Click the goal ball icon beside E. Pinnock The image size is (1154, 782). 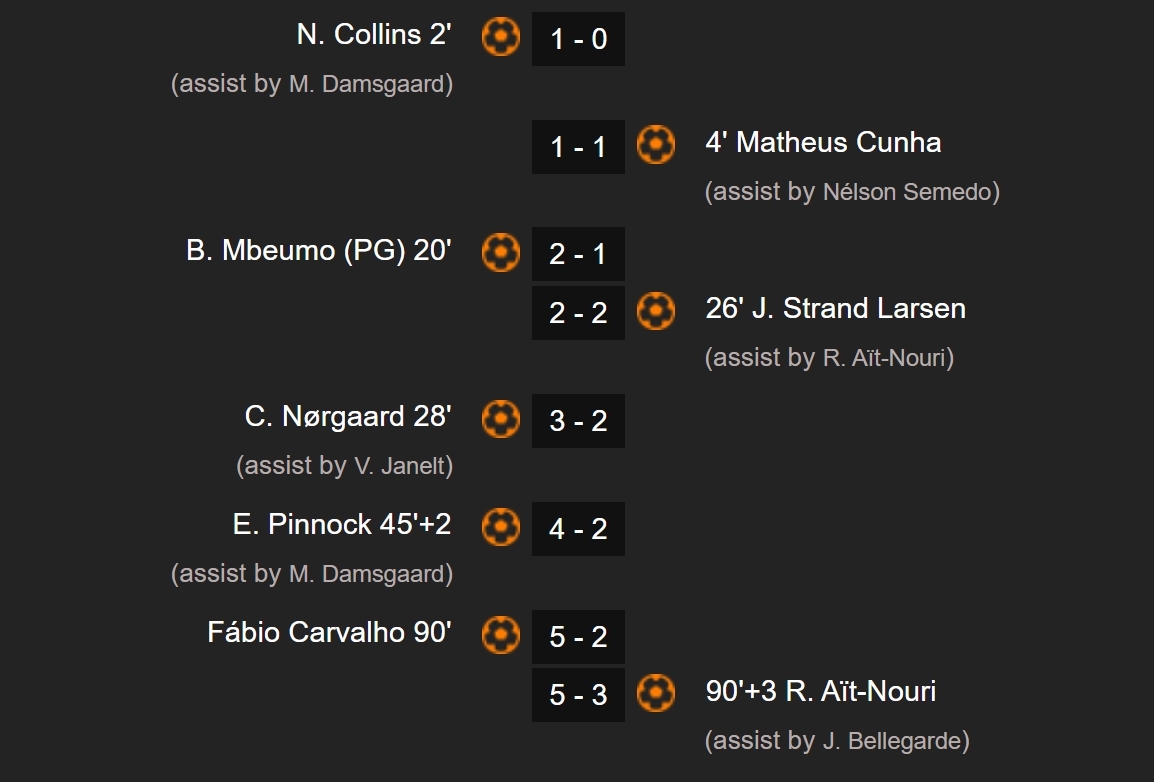[501, 527]
